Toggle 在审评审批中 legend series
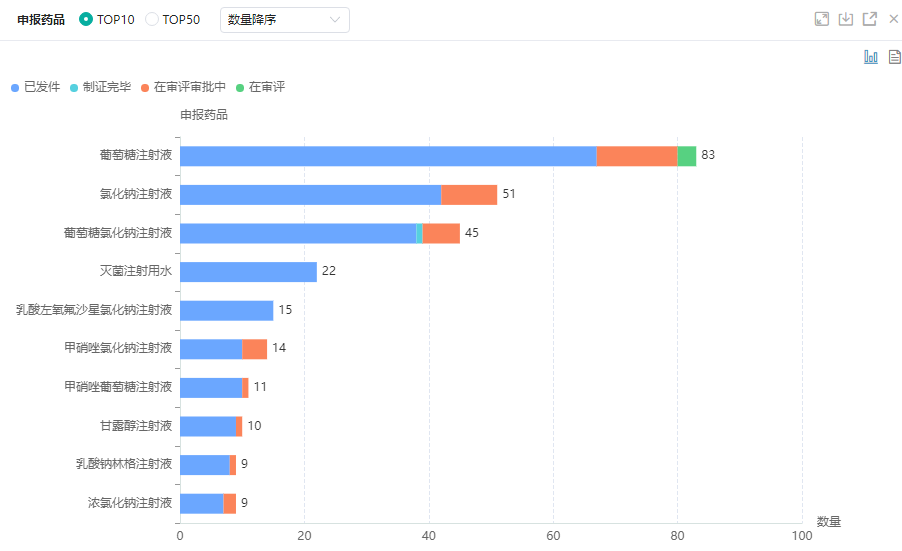902x551 pixels. click(x=183, y=88)
